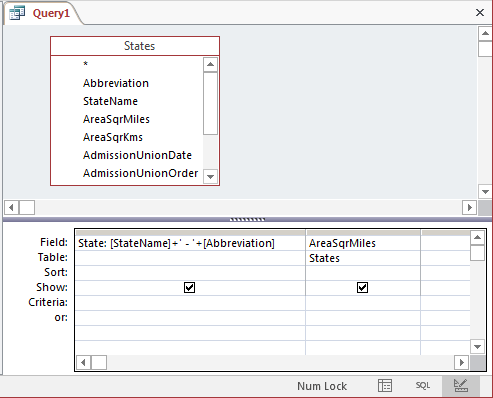This screenshot has width=493, height=398.
Task: Click States field list scrollbar thumb
Action: (x=210, y=103)
